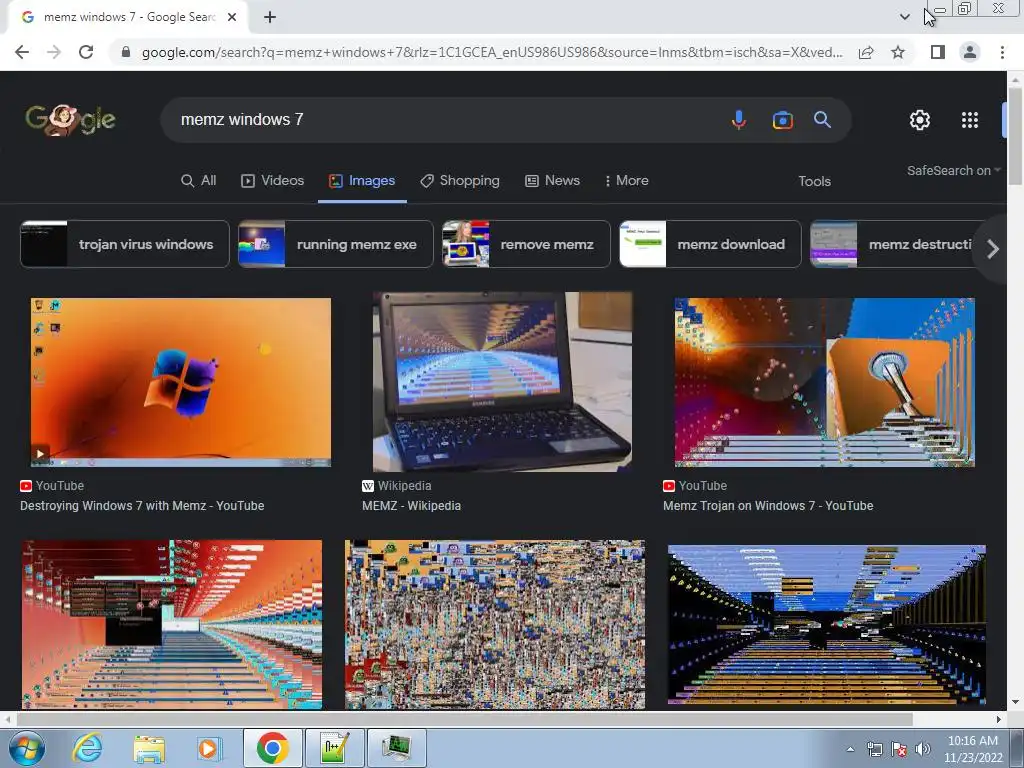Launch Internet Explorer from taskbar
This screenshot has height=768, width=1024.
pyautogui.click(x=88, y=748)
